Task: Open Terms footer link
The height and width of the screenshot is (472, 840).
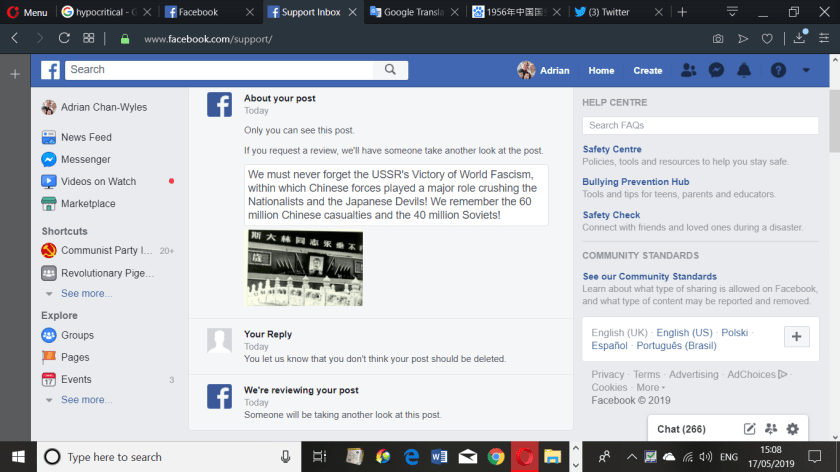Action: [647, 374]
